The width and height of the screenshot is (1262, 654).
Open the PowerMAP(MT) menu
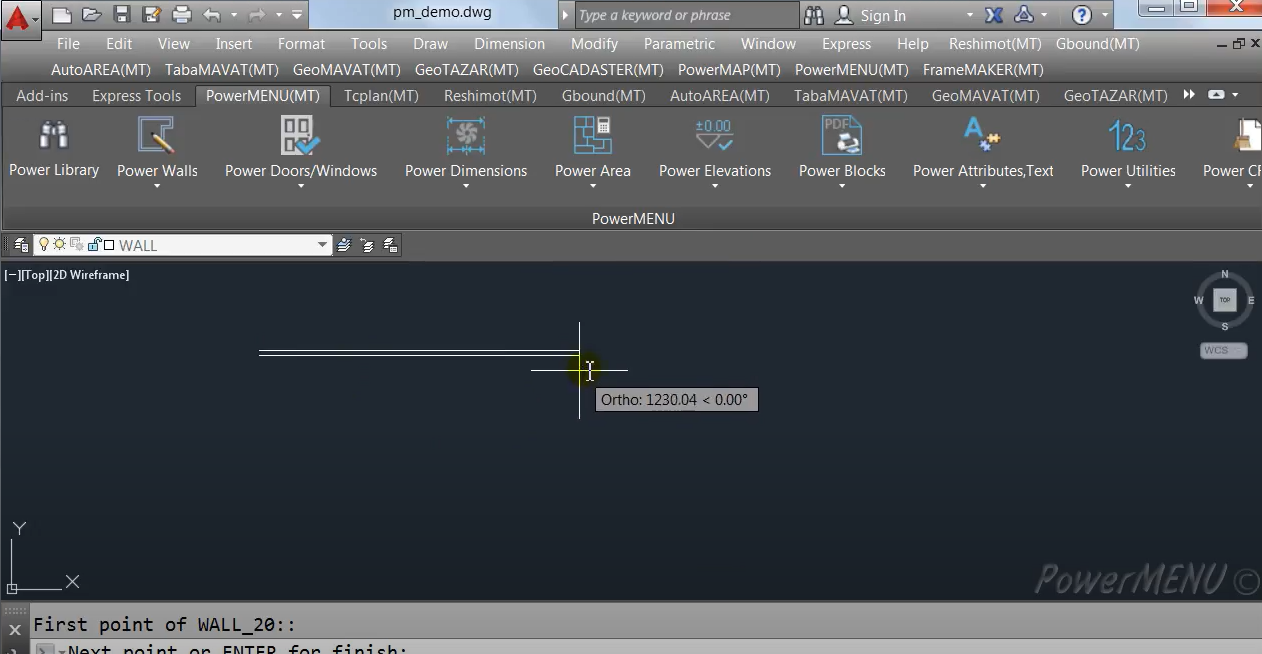pyautogui.click(x=729, y=69)
